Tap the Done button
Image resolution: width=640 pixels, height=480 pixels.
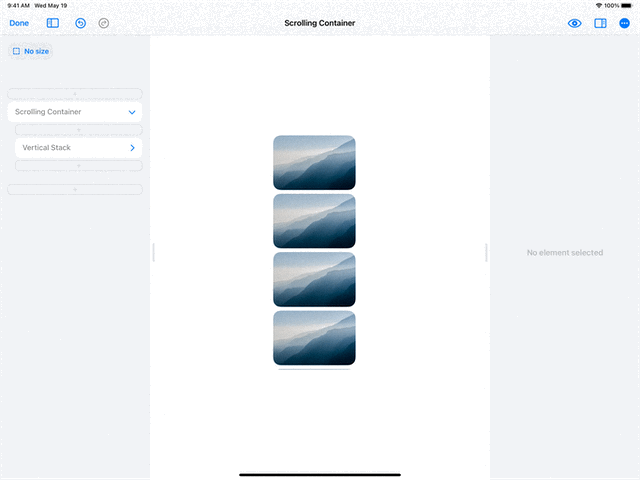(x=19, y=23)
